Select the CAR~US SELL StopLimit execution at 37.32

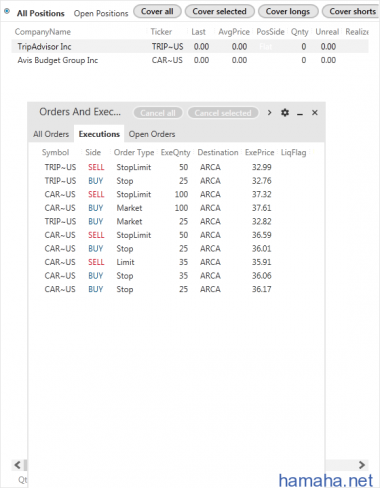(x=176, y=194)
